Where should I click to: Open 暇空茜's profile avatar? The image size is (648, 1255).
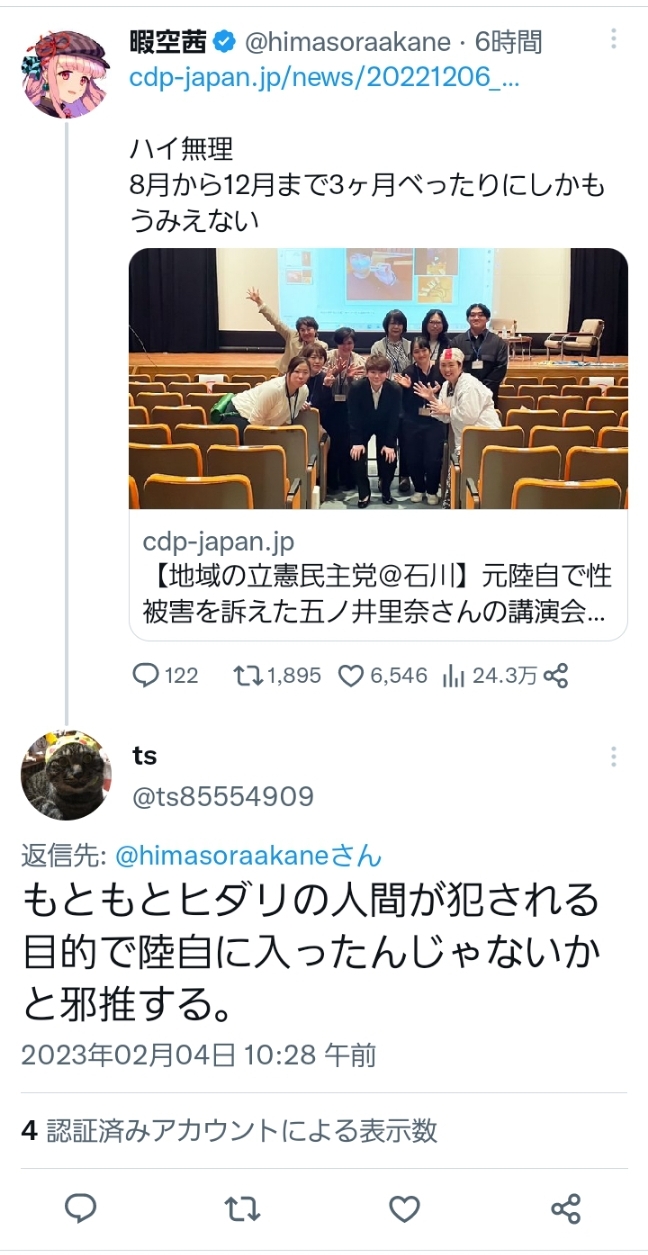66,73
